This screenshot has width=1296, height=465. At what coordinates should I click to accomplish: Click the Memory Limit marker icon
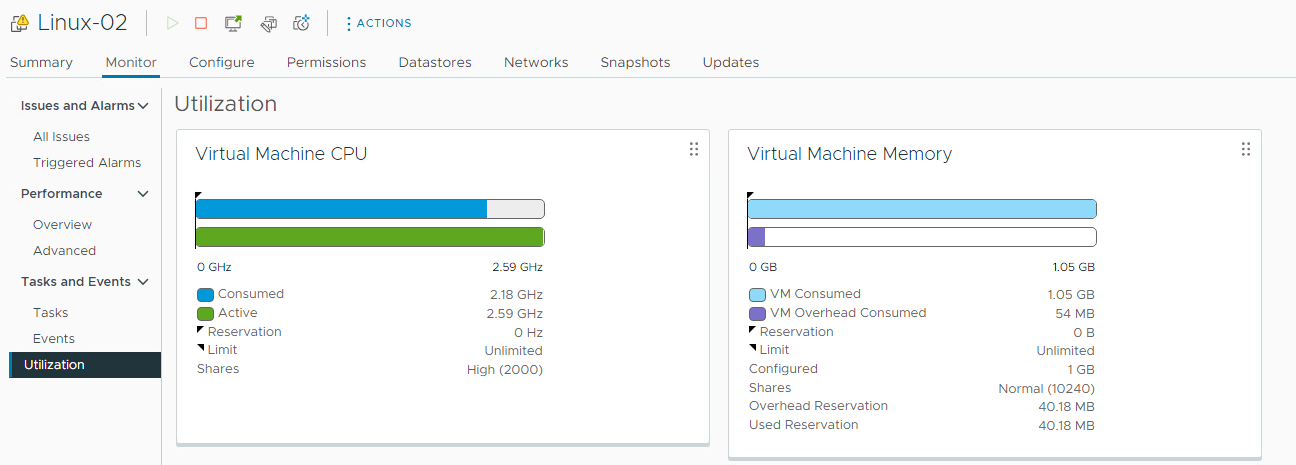pyautogui.click(x=753, y=348)
